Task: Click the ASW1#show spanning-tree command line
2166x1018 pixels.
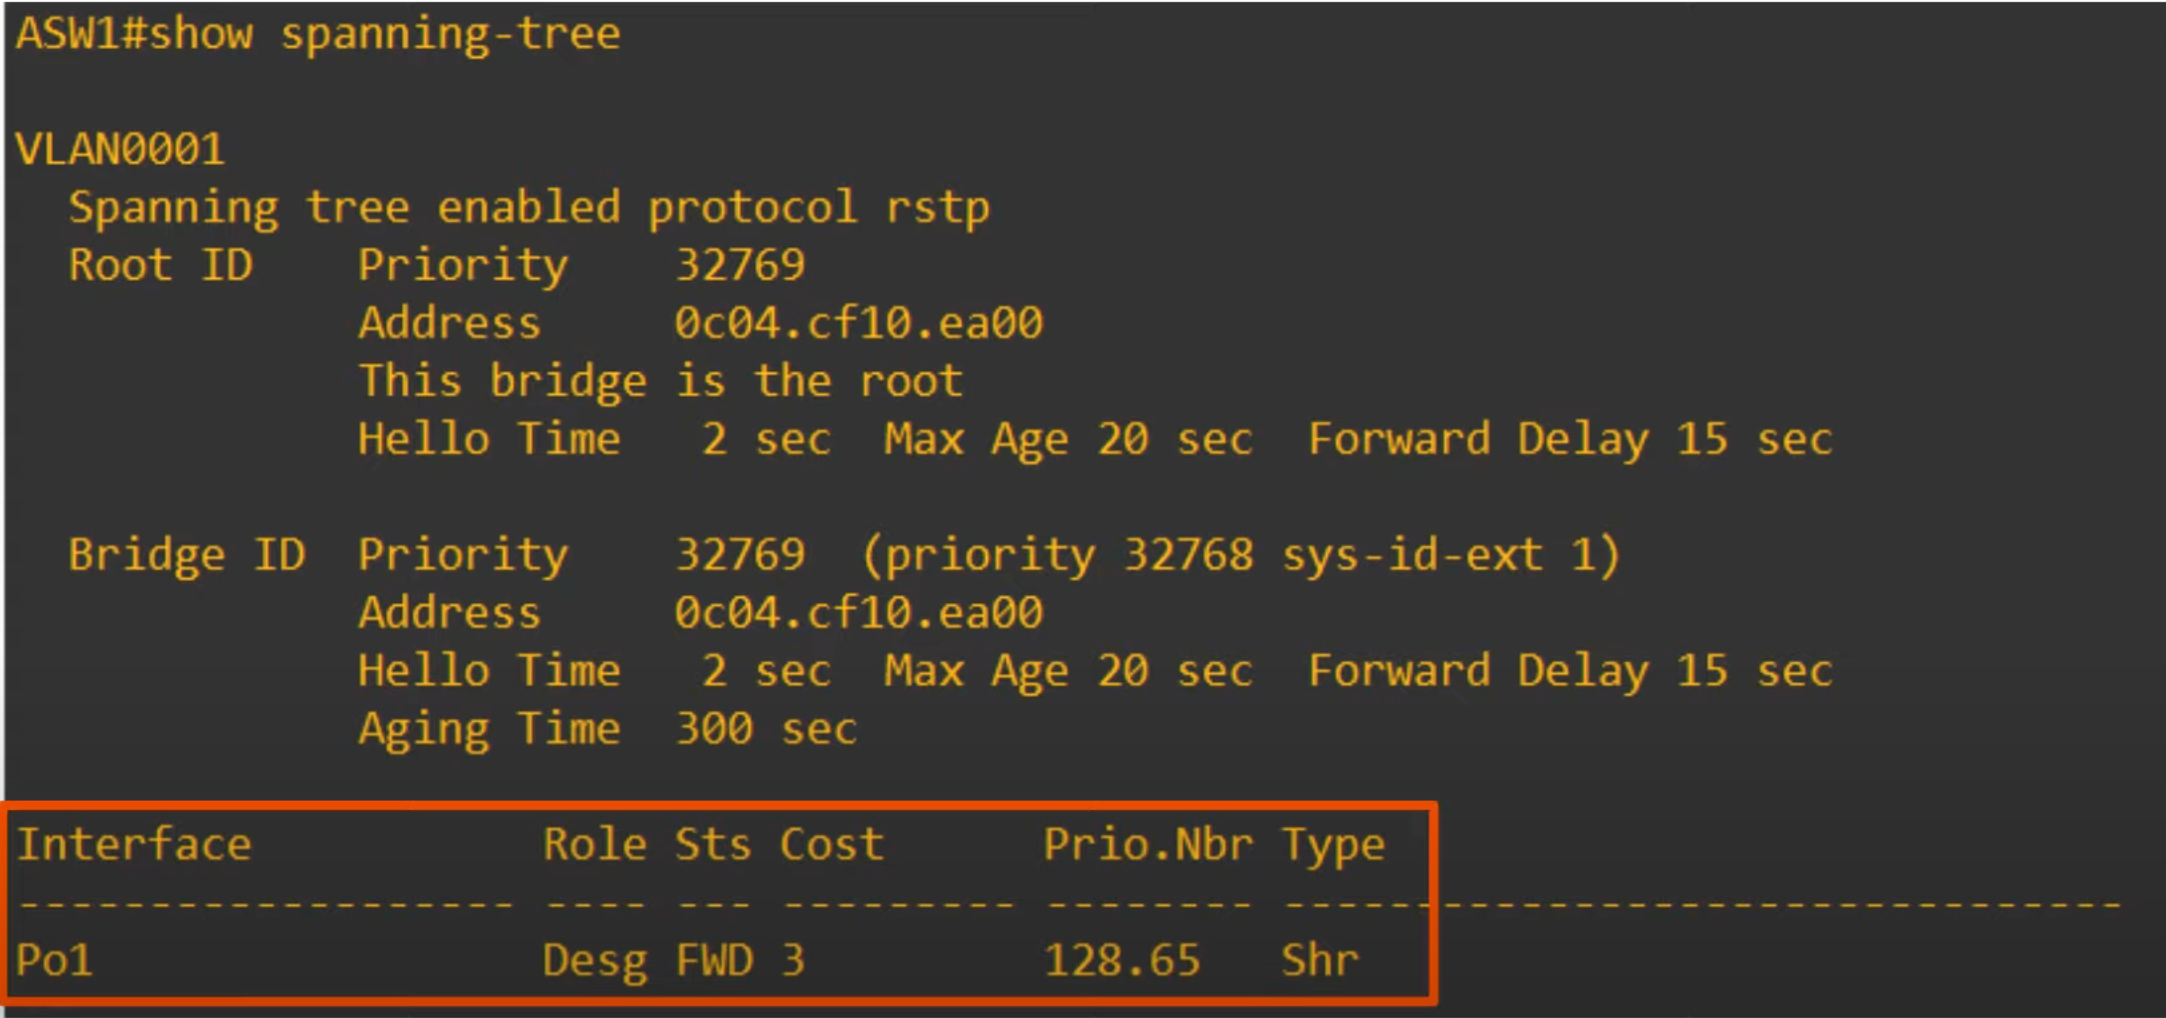Action: tap(318, 34)
